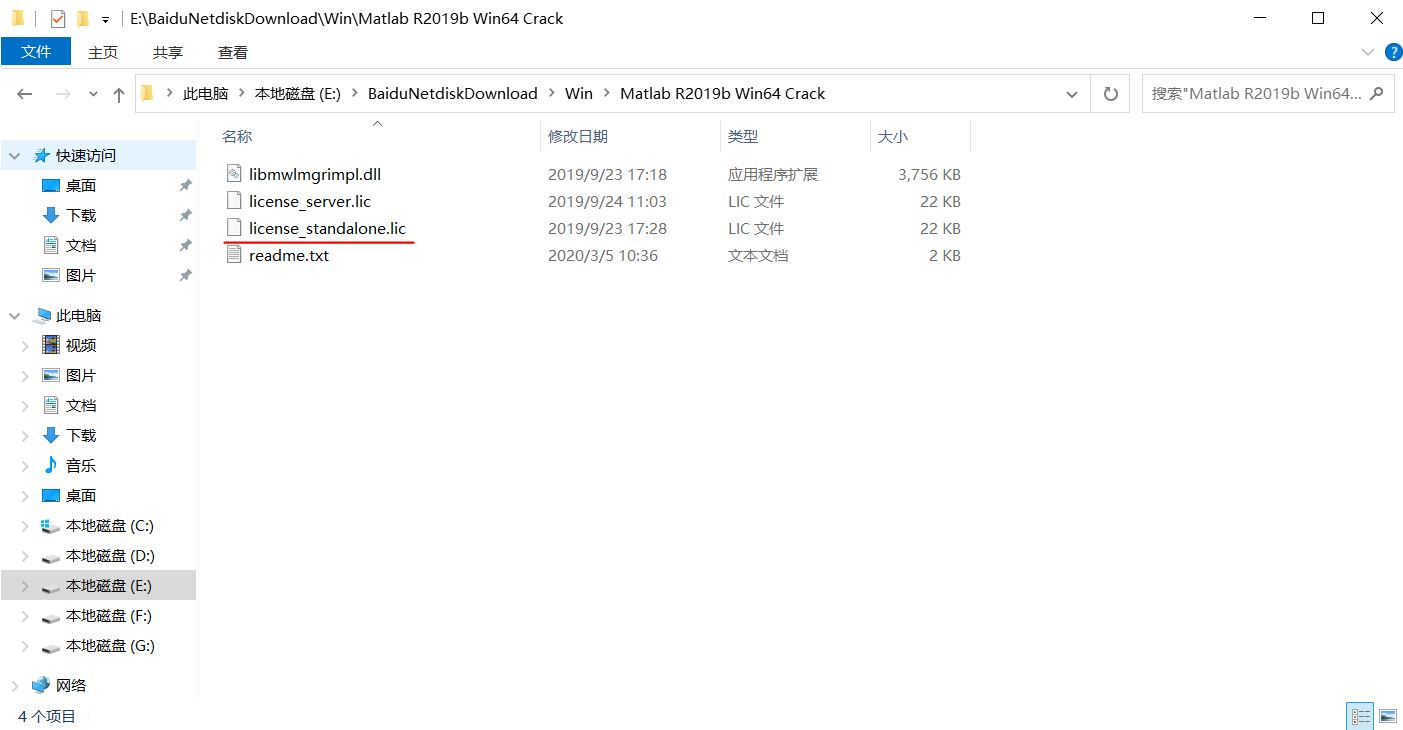Open the recent locations dropdown arrow

(94, 94)
